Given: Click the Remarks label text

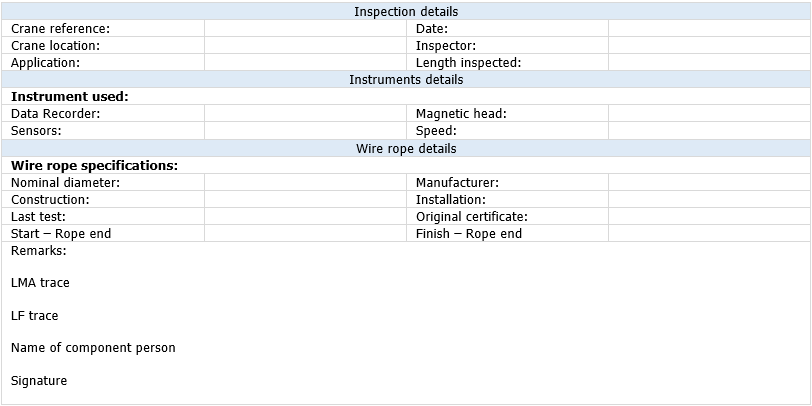Looking at the screenshot, I should (x=39, y=251).
